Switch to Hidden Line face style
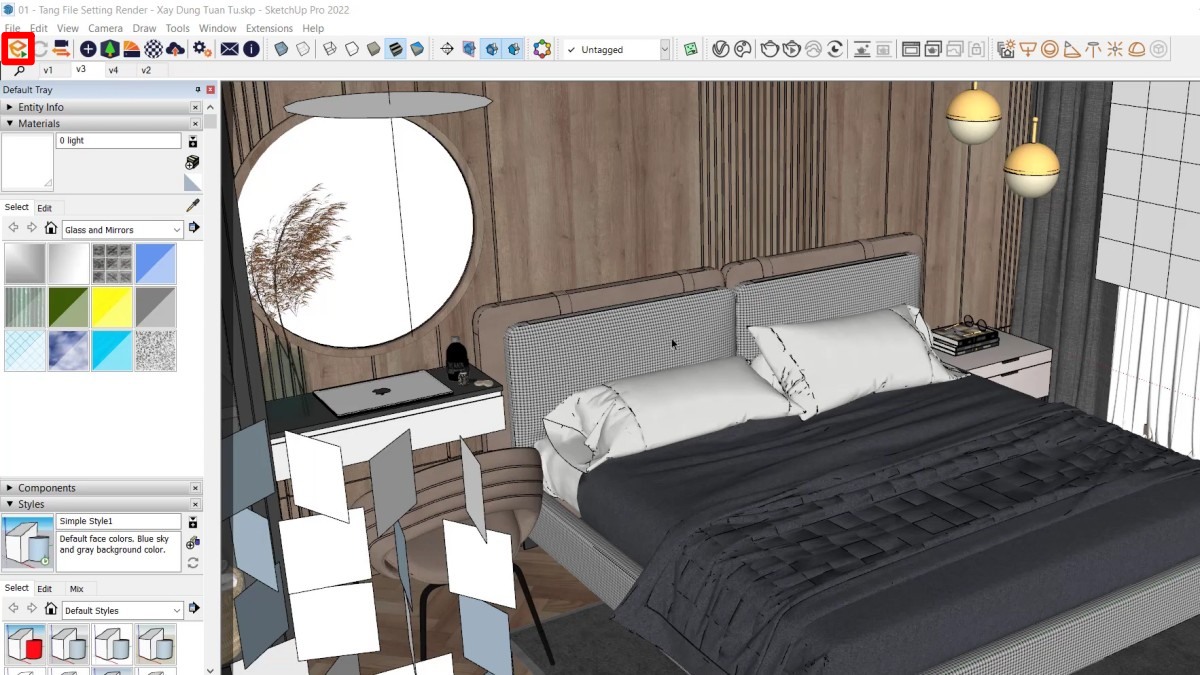1200x675 pixels. 352,49
